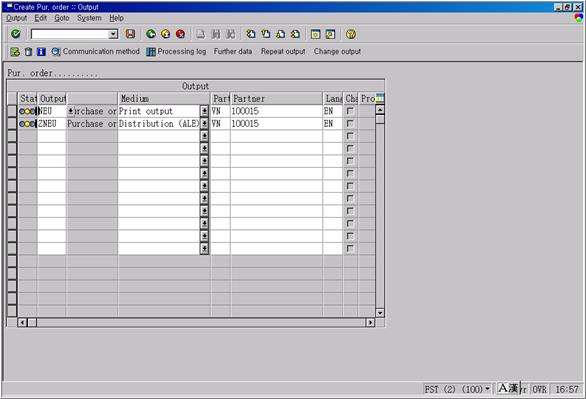Toggle Change checkbox in fourth table row

click(x=350, y=148)
